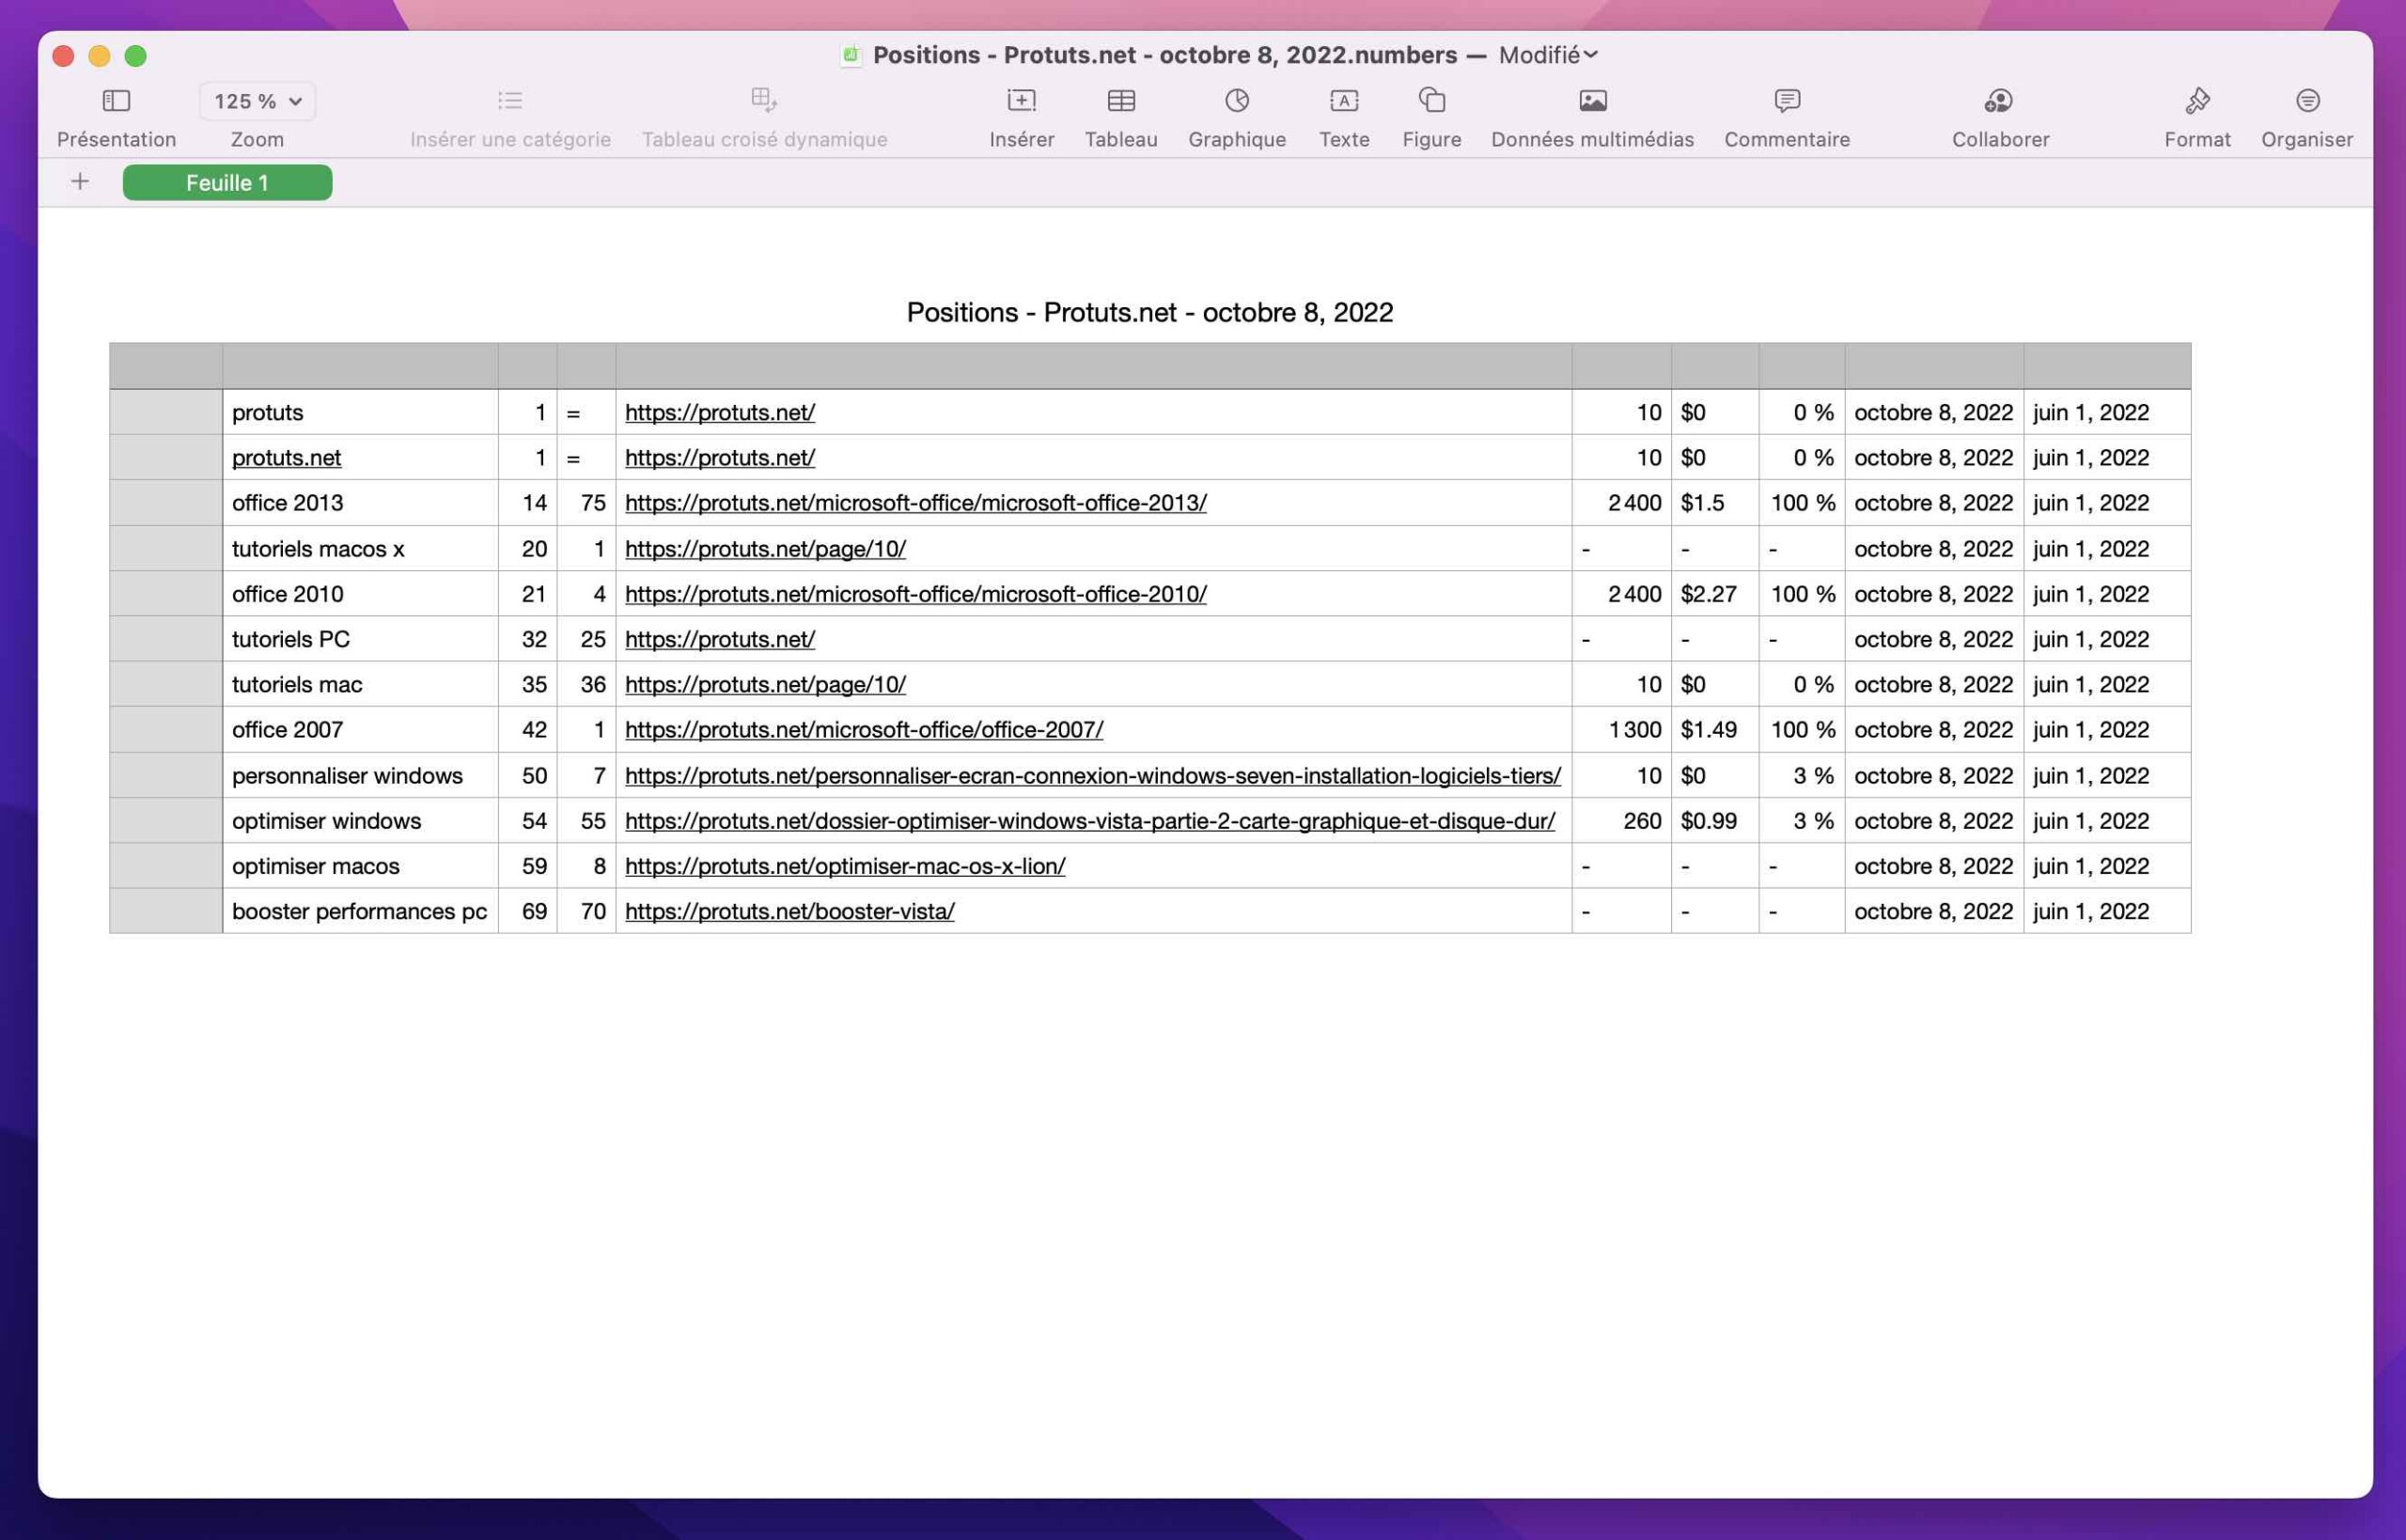Image resolution: width=2406 pixels, height=1540 pixels.
Task: Open the Présentation sidebar view menu
Action: click(x=116, y=100)
